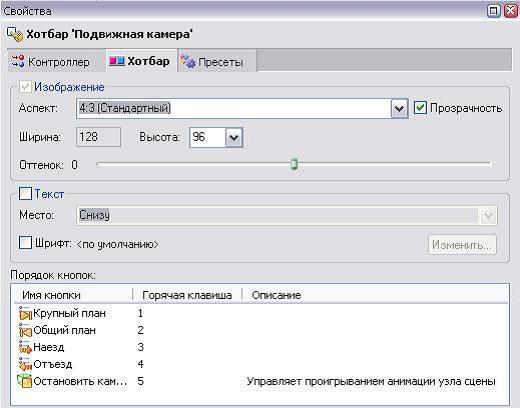Switch to the Контроллер tab

51,62
